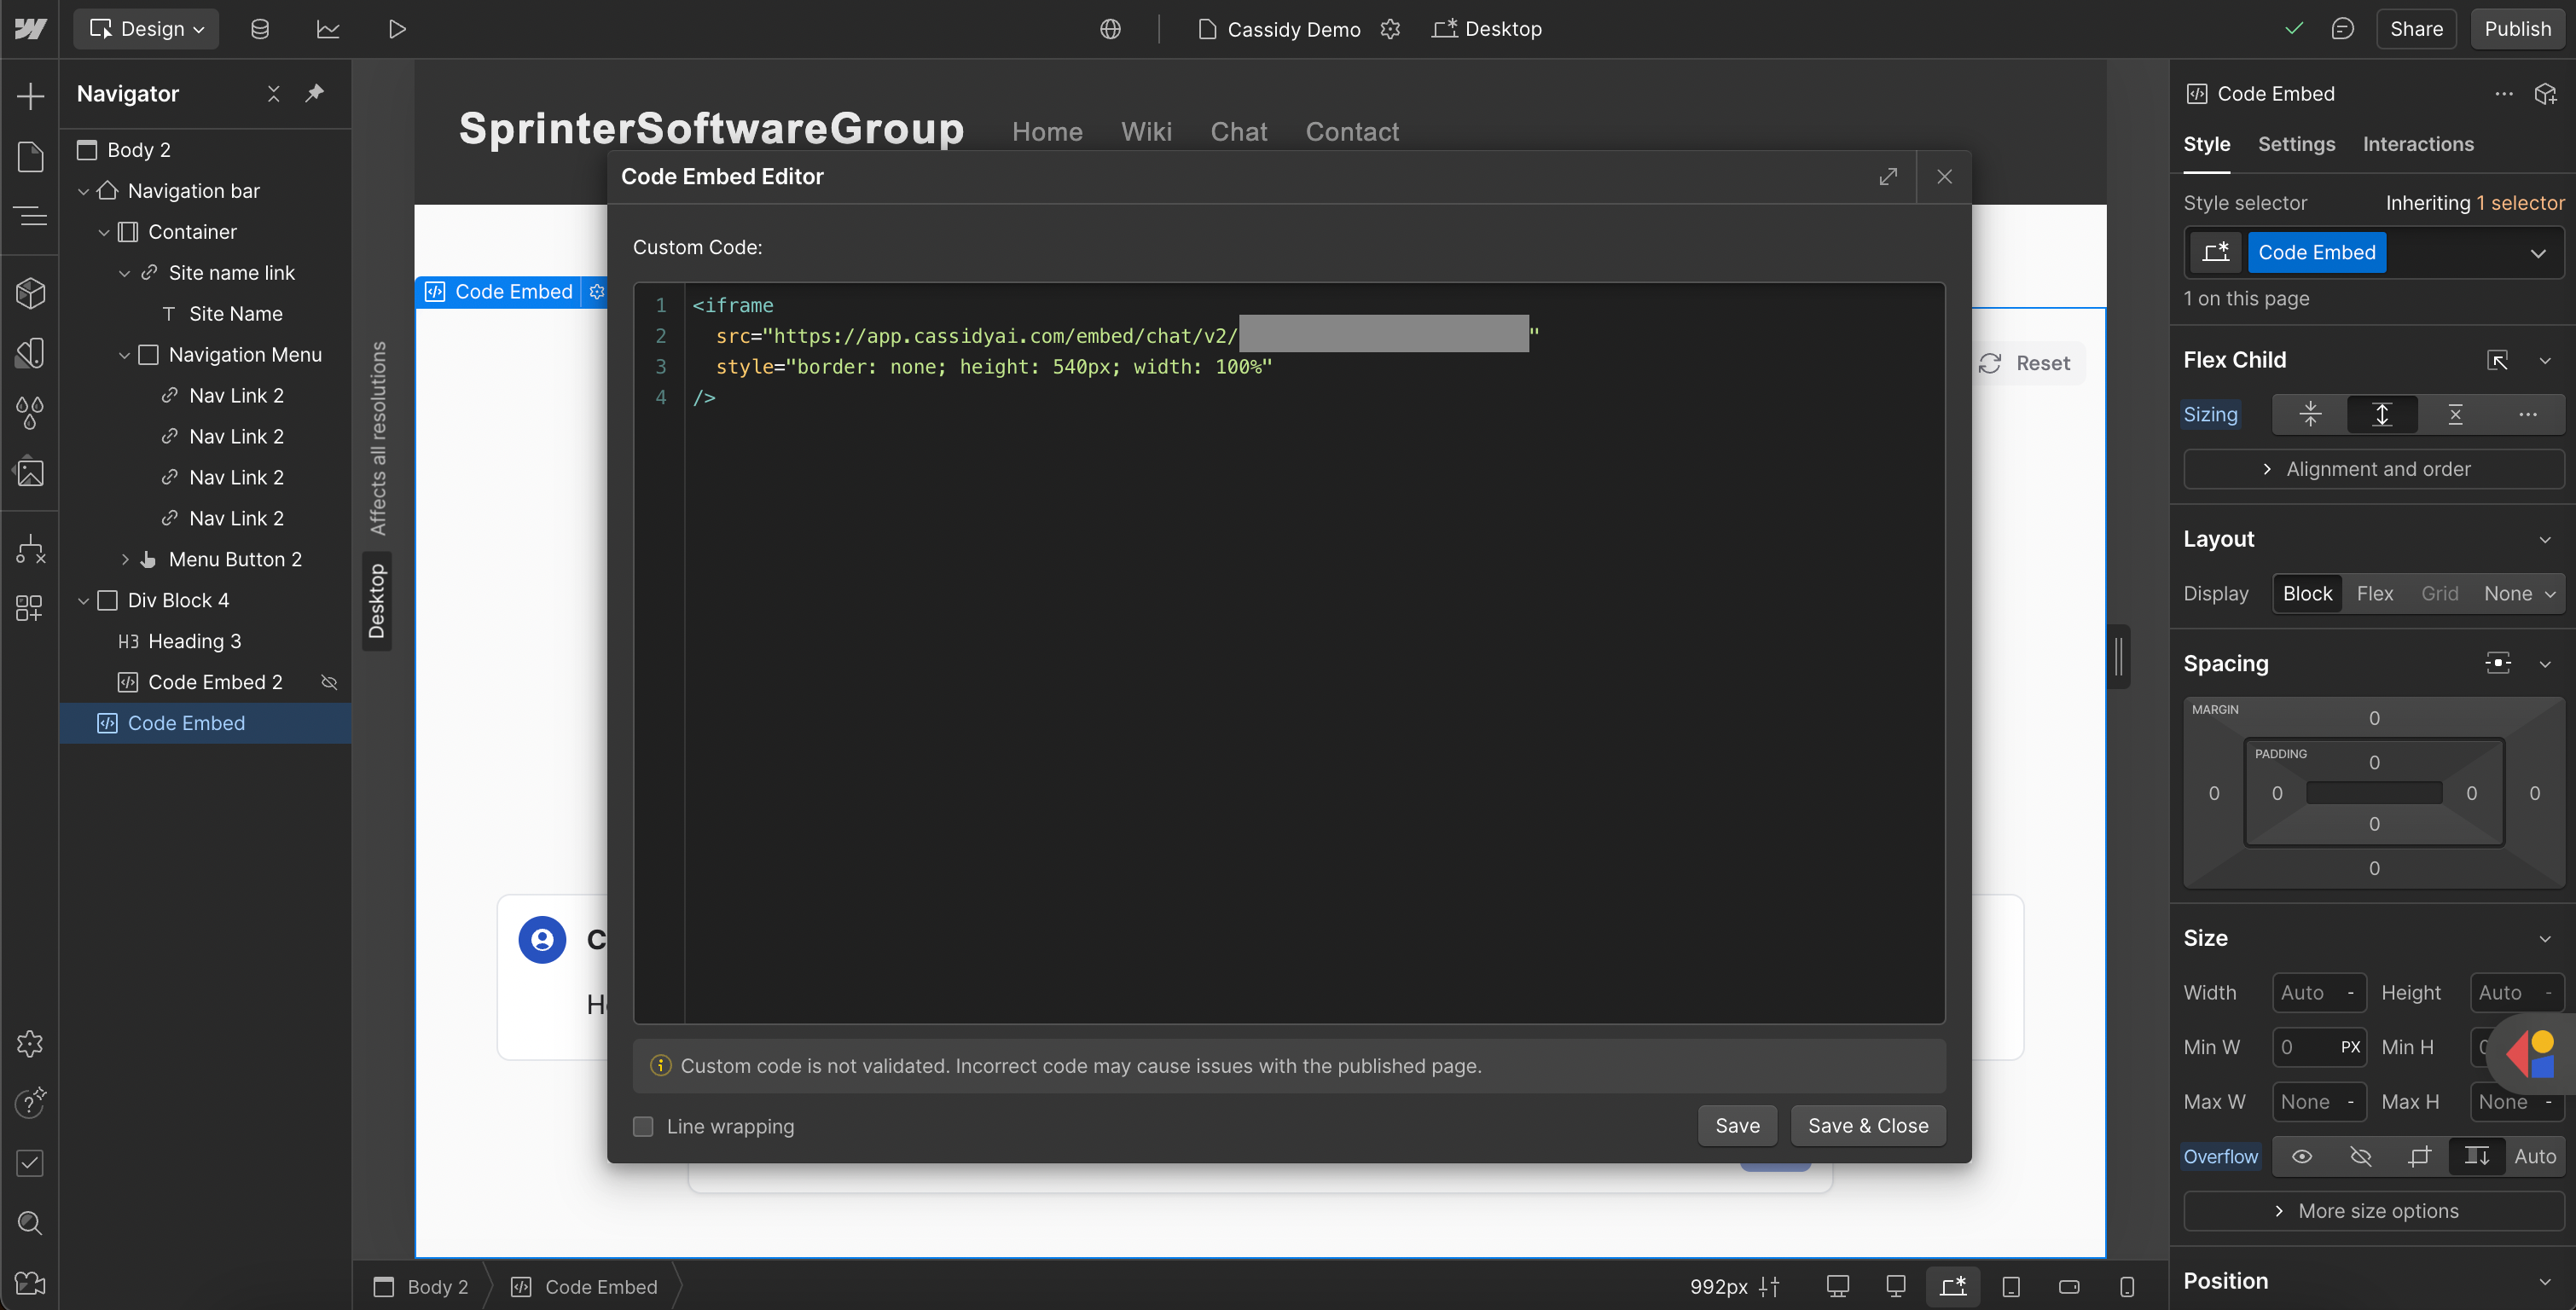Screen dimensions: 2576x1310
Task: Switch to the Settings tab
Action: point(2297,144)
